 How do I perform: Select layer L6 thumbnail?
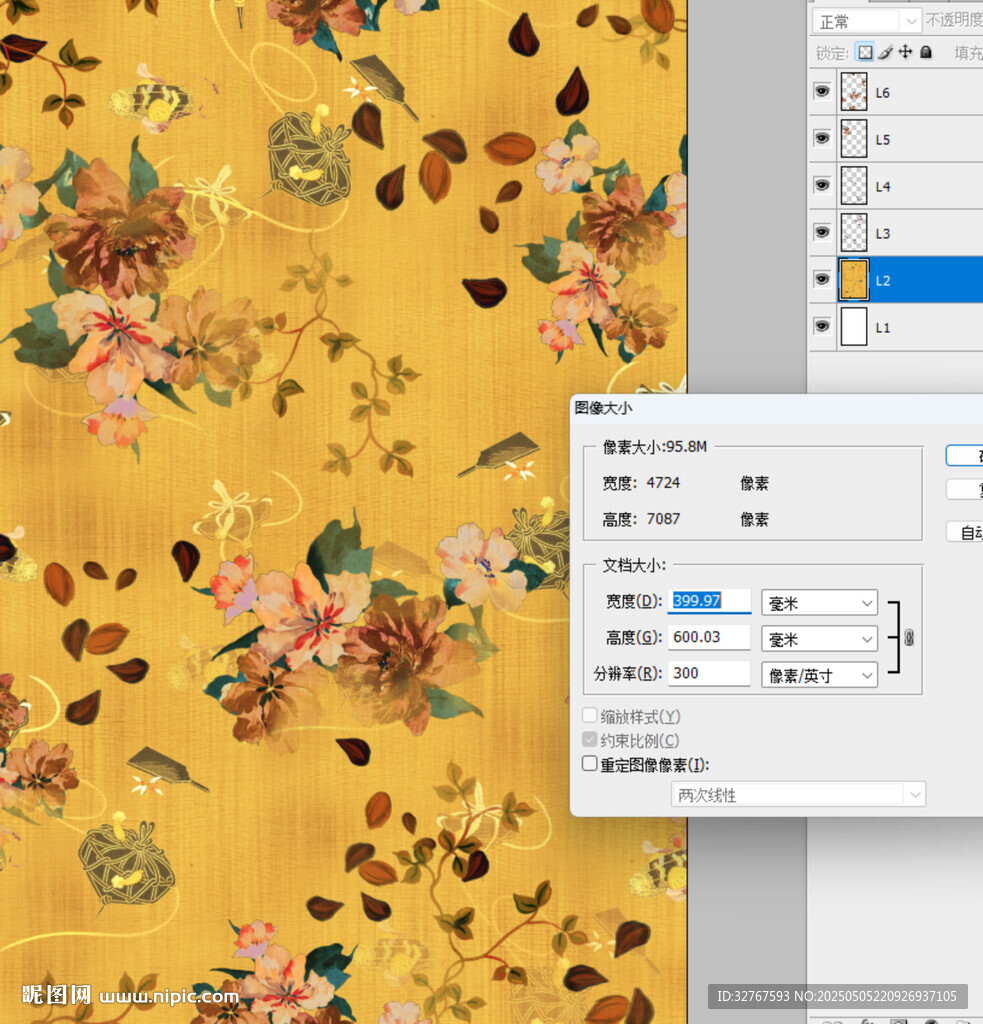pyautogui.click(x=854, y=91)
